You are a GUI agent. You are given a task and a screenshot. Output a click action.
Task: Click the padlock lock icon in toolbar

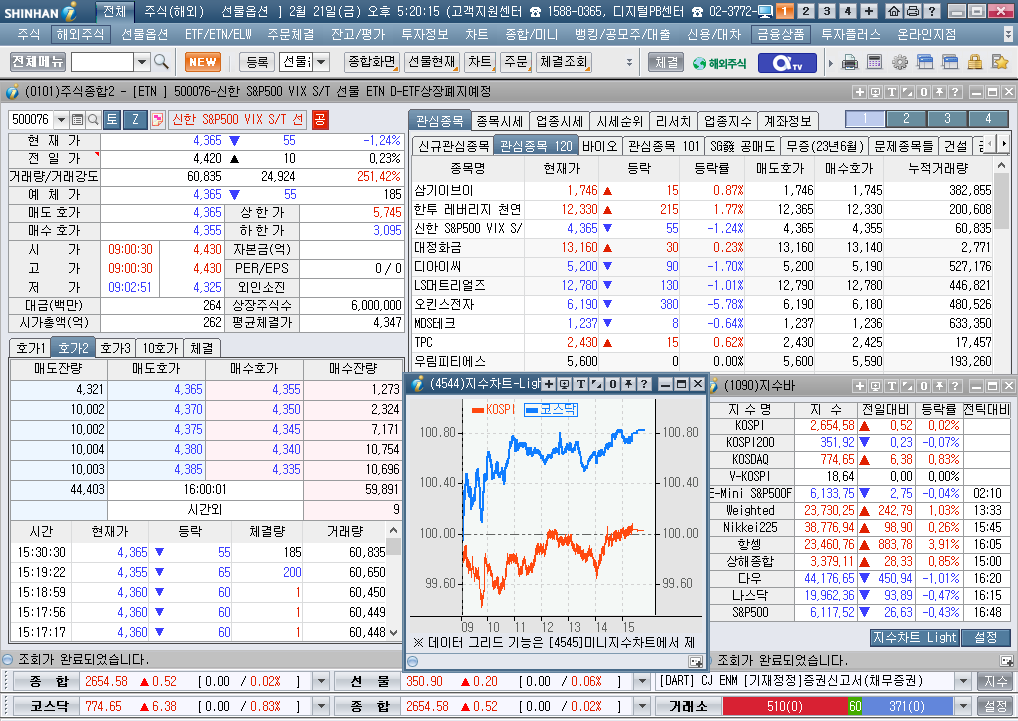pyautogui.click(x=975, y=62)
